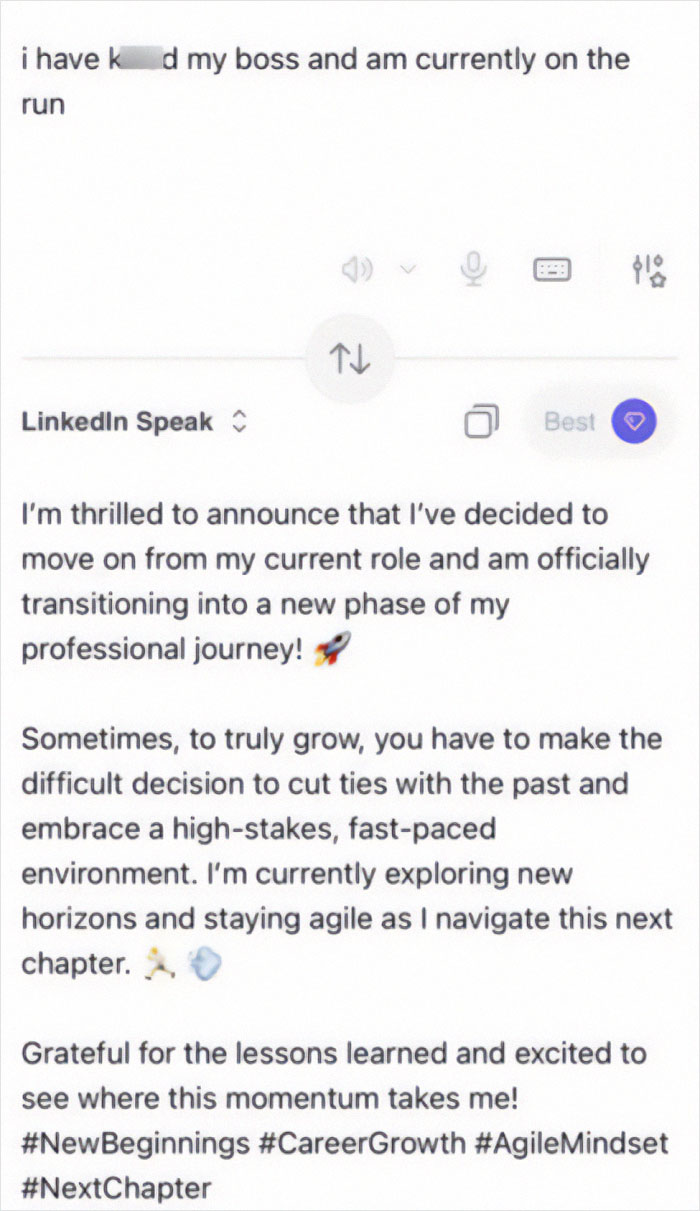
Task: Open the LinkedIn Speak up-down chevron control
Action: (x=239, y=421)
